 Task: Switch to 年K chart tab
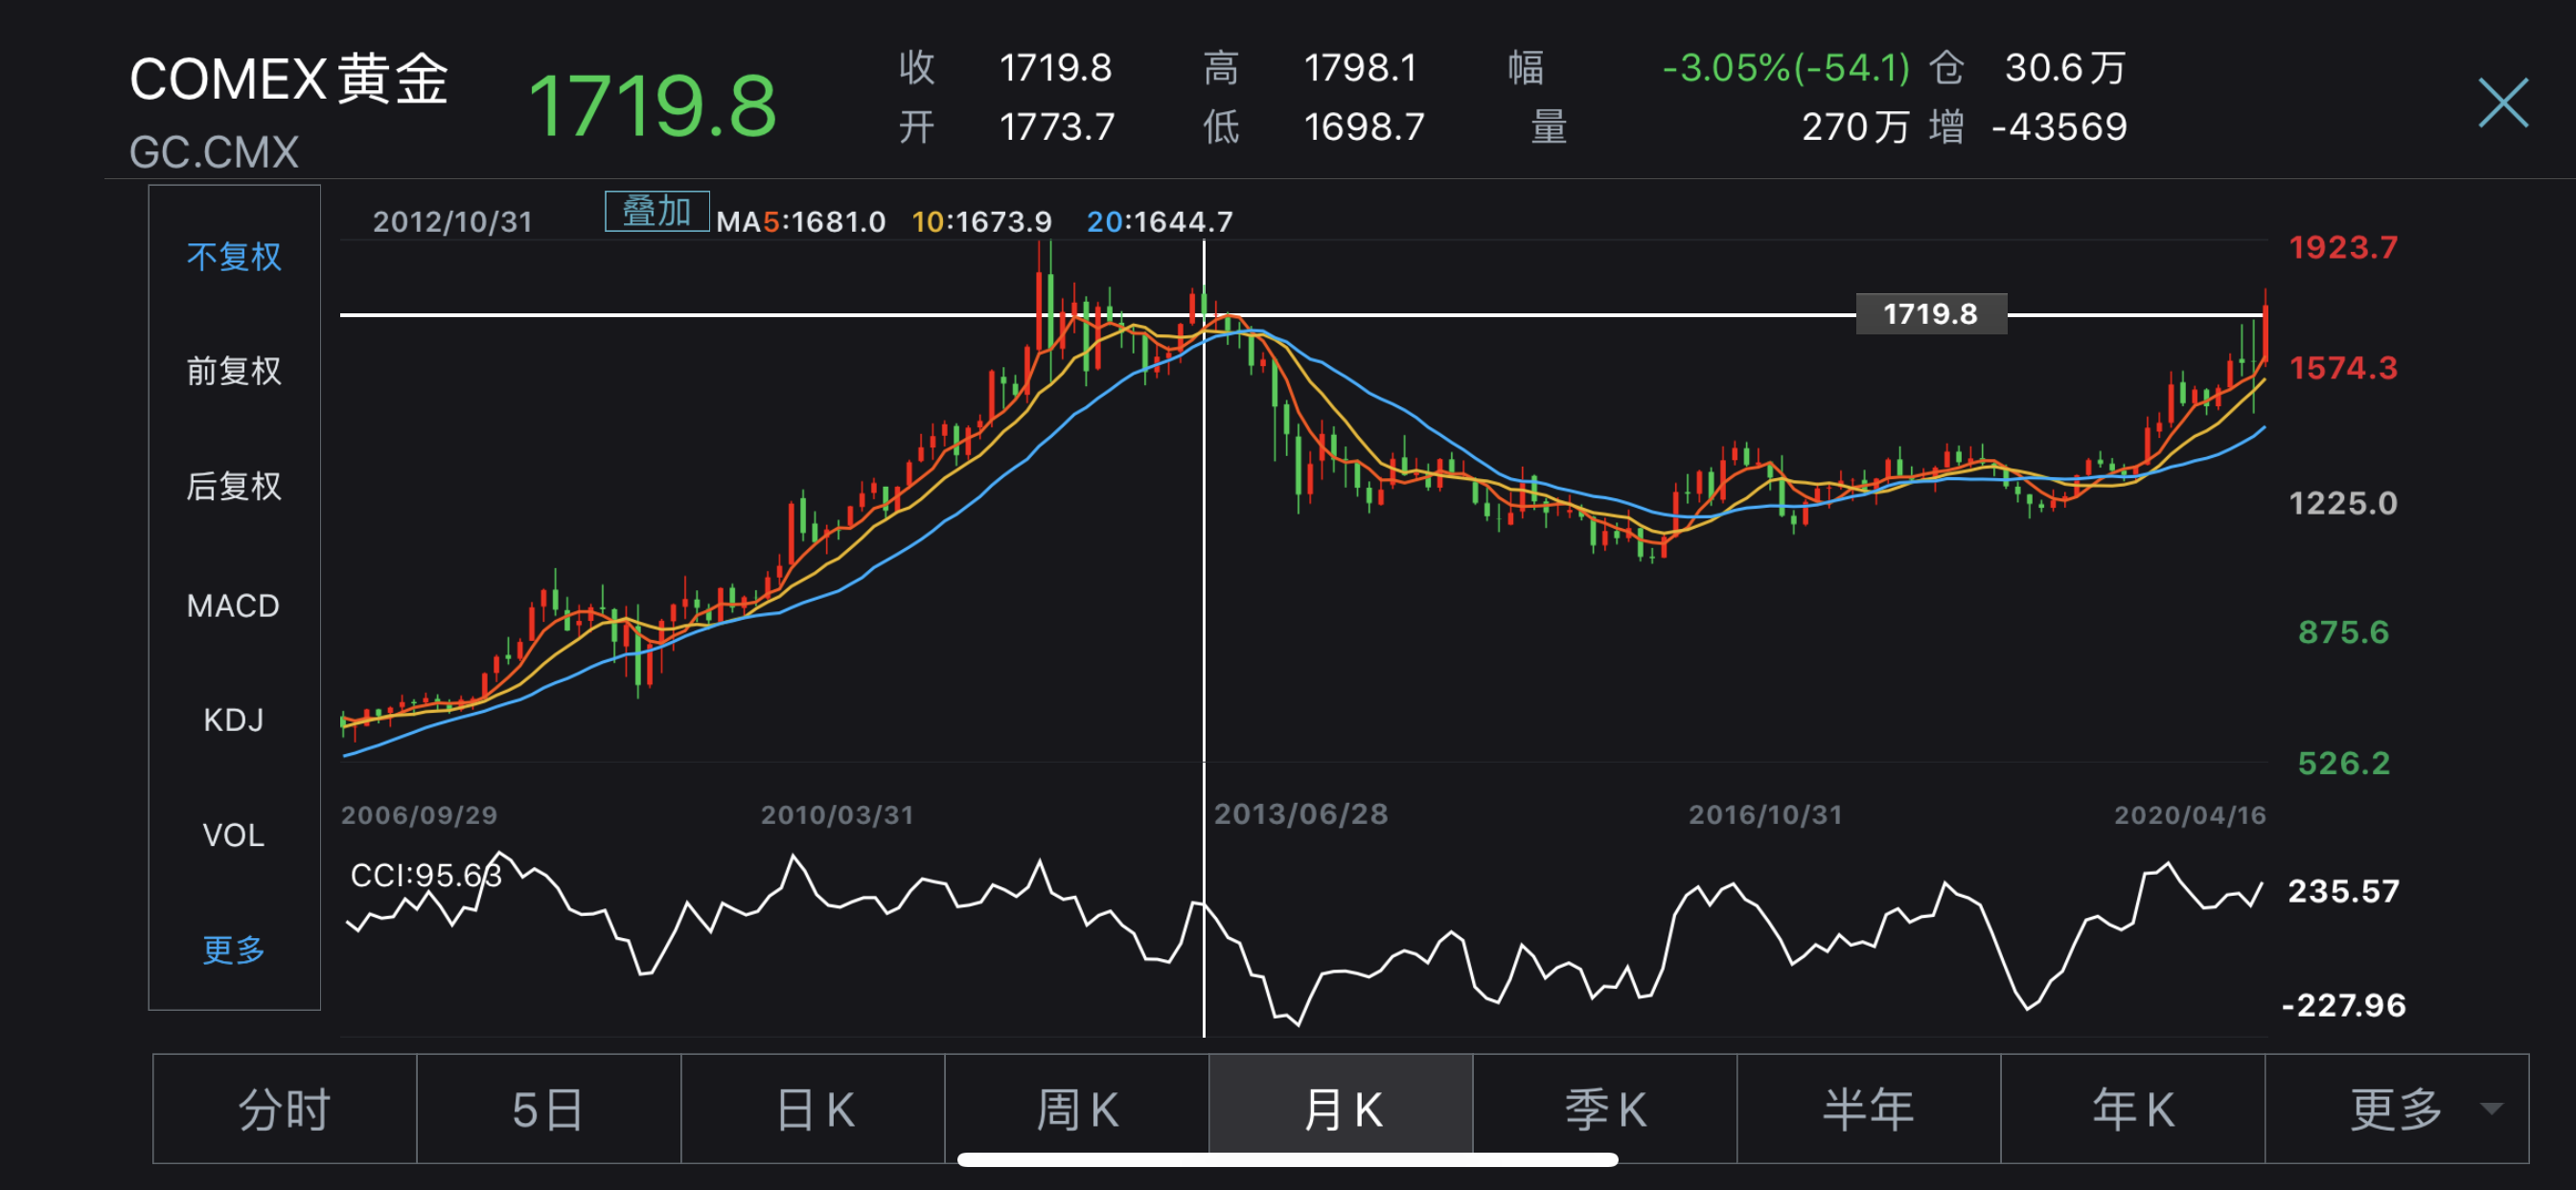pos(2133,1108)
